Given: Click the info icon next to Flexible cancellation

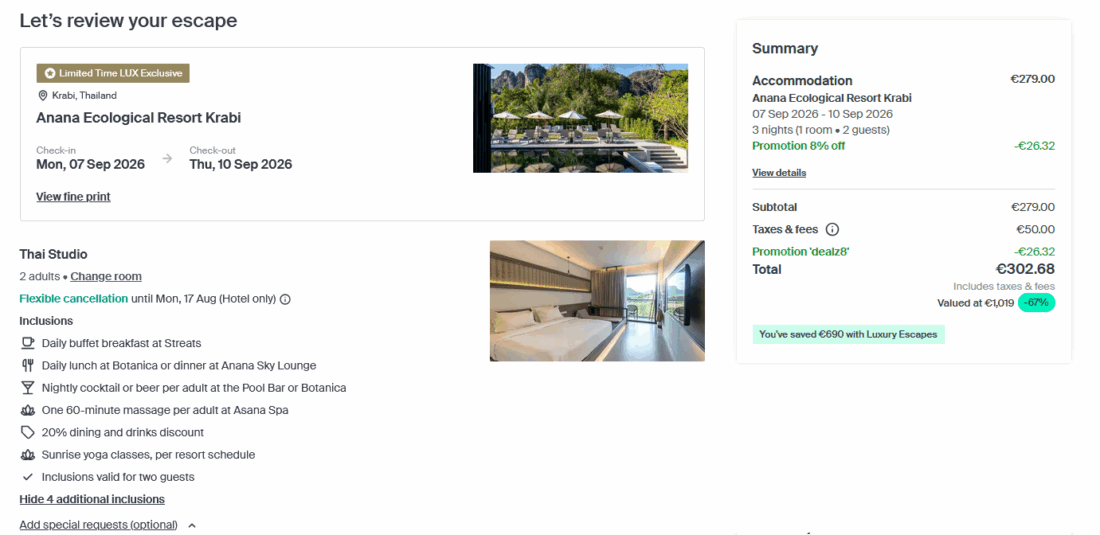Looking at the screenshot, I should coord(285,299).
